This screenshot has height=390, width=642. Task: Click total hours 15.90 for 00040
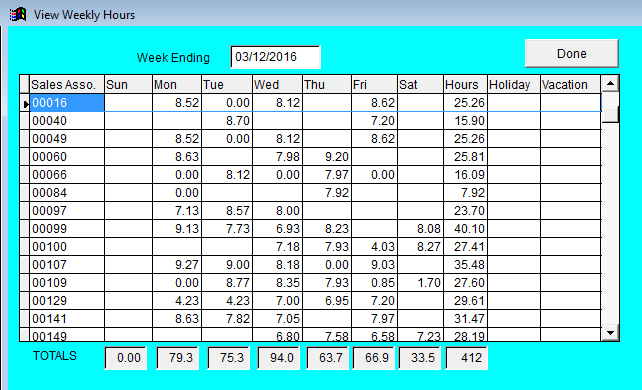click(466, 121)
